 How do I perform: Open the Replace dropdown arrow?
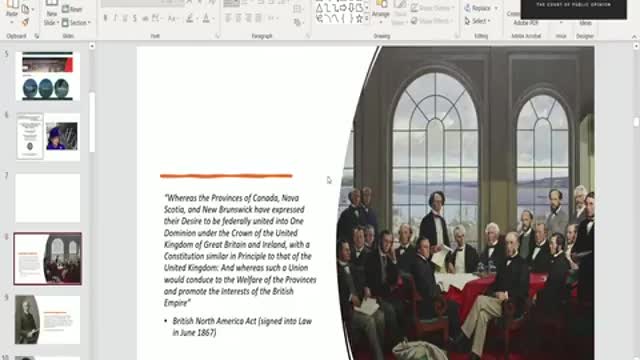click(x=496, y=8)
